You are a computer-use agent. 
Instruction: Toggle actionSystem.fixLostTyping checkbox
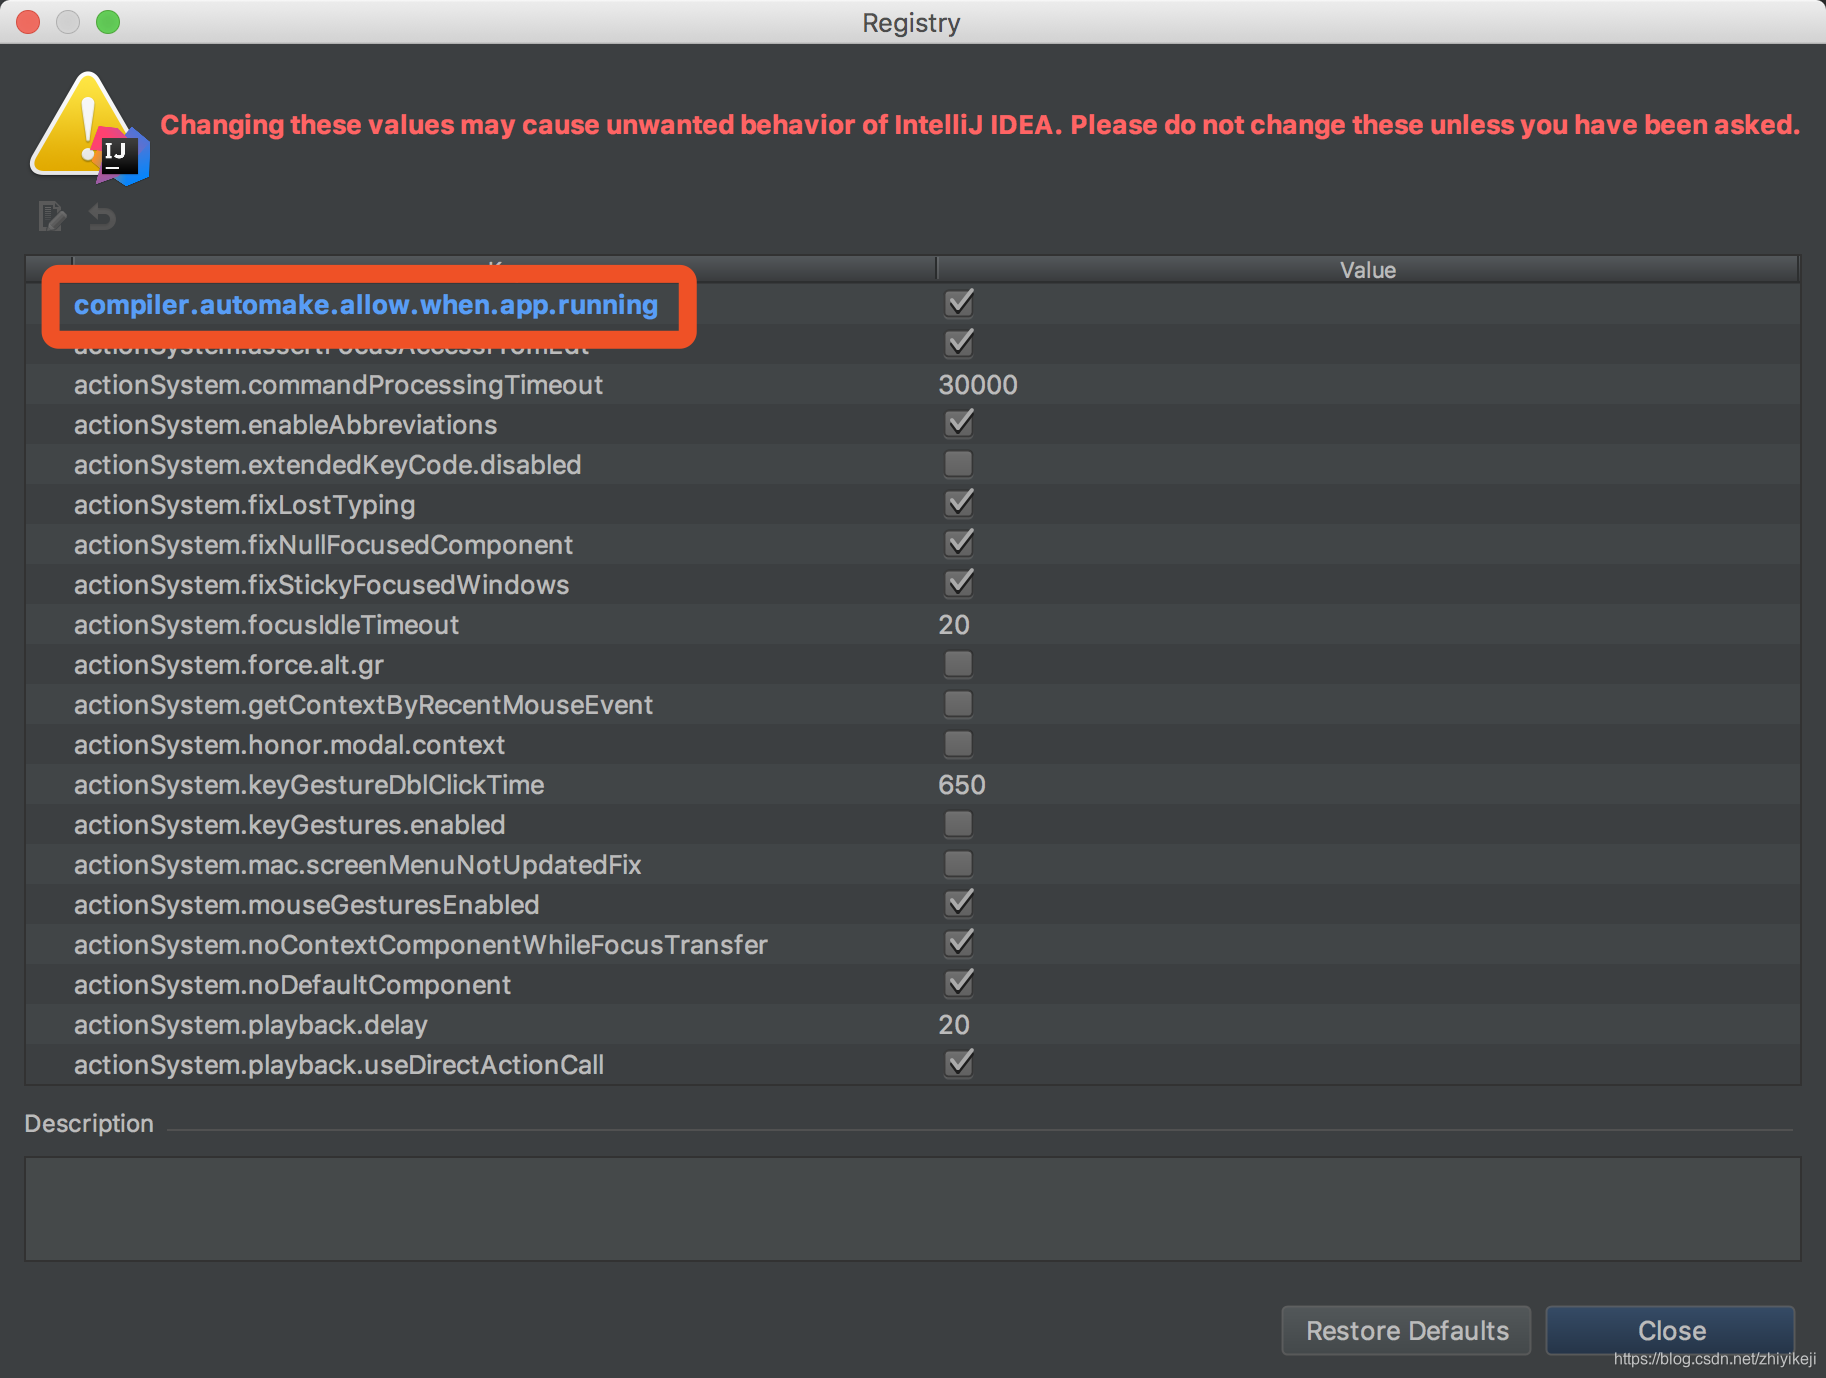[959, 503]
